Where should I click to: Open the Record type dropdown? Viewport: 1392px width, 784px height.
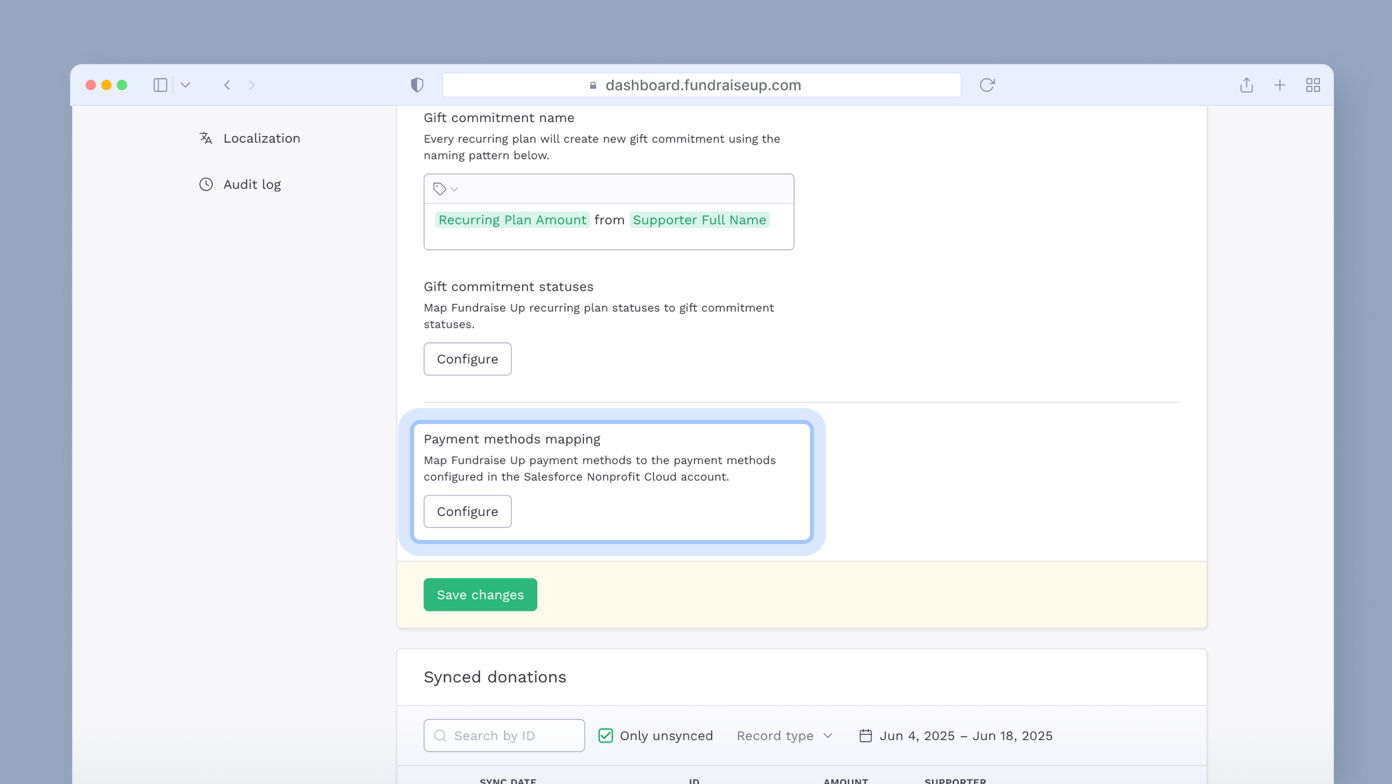click(784, 735)
